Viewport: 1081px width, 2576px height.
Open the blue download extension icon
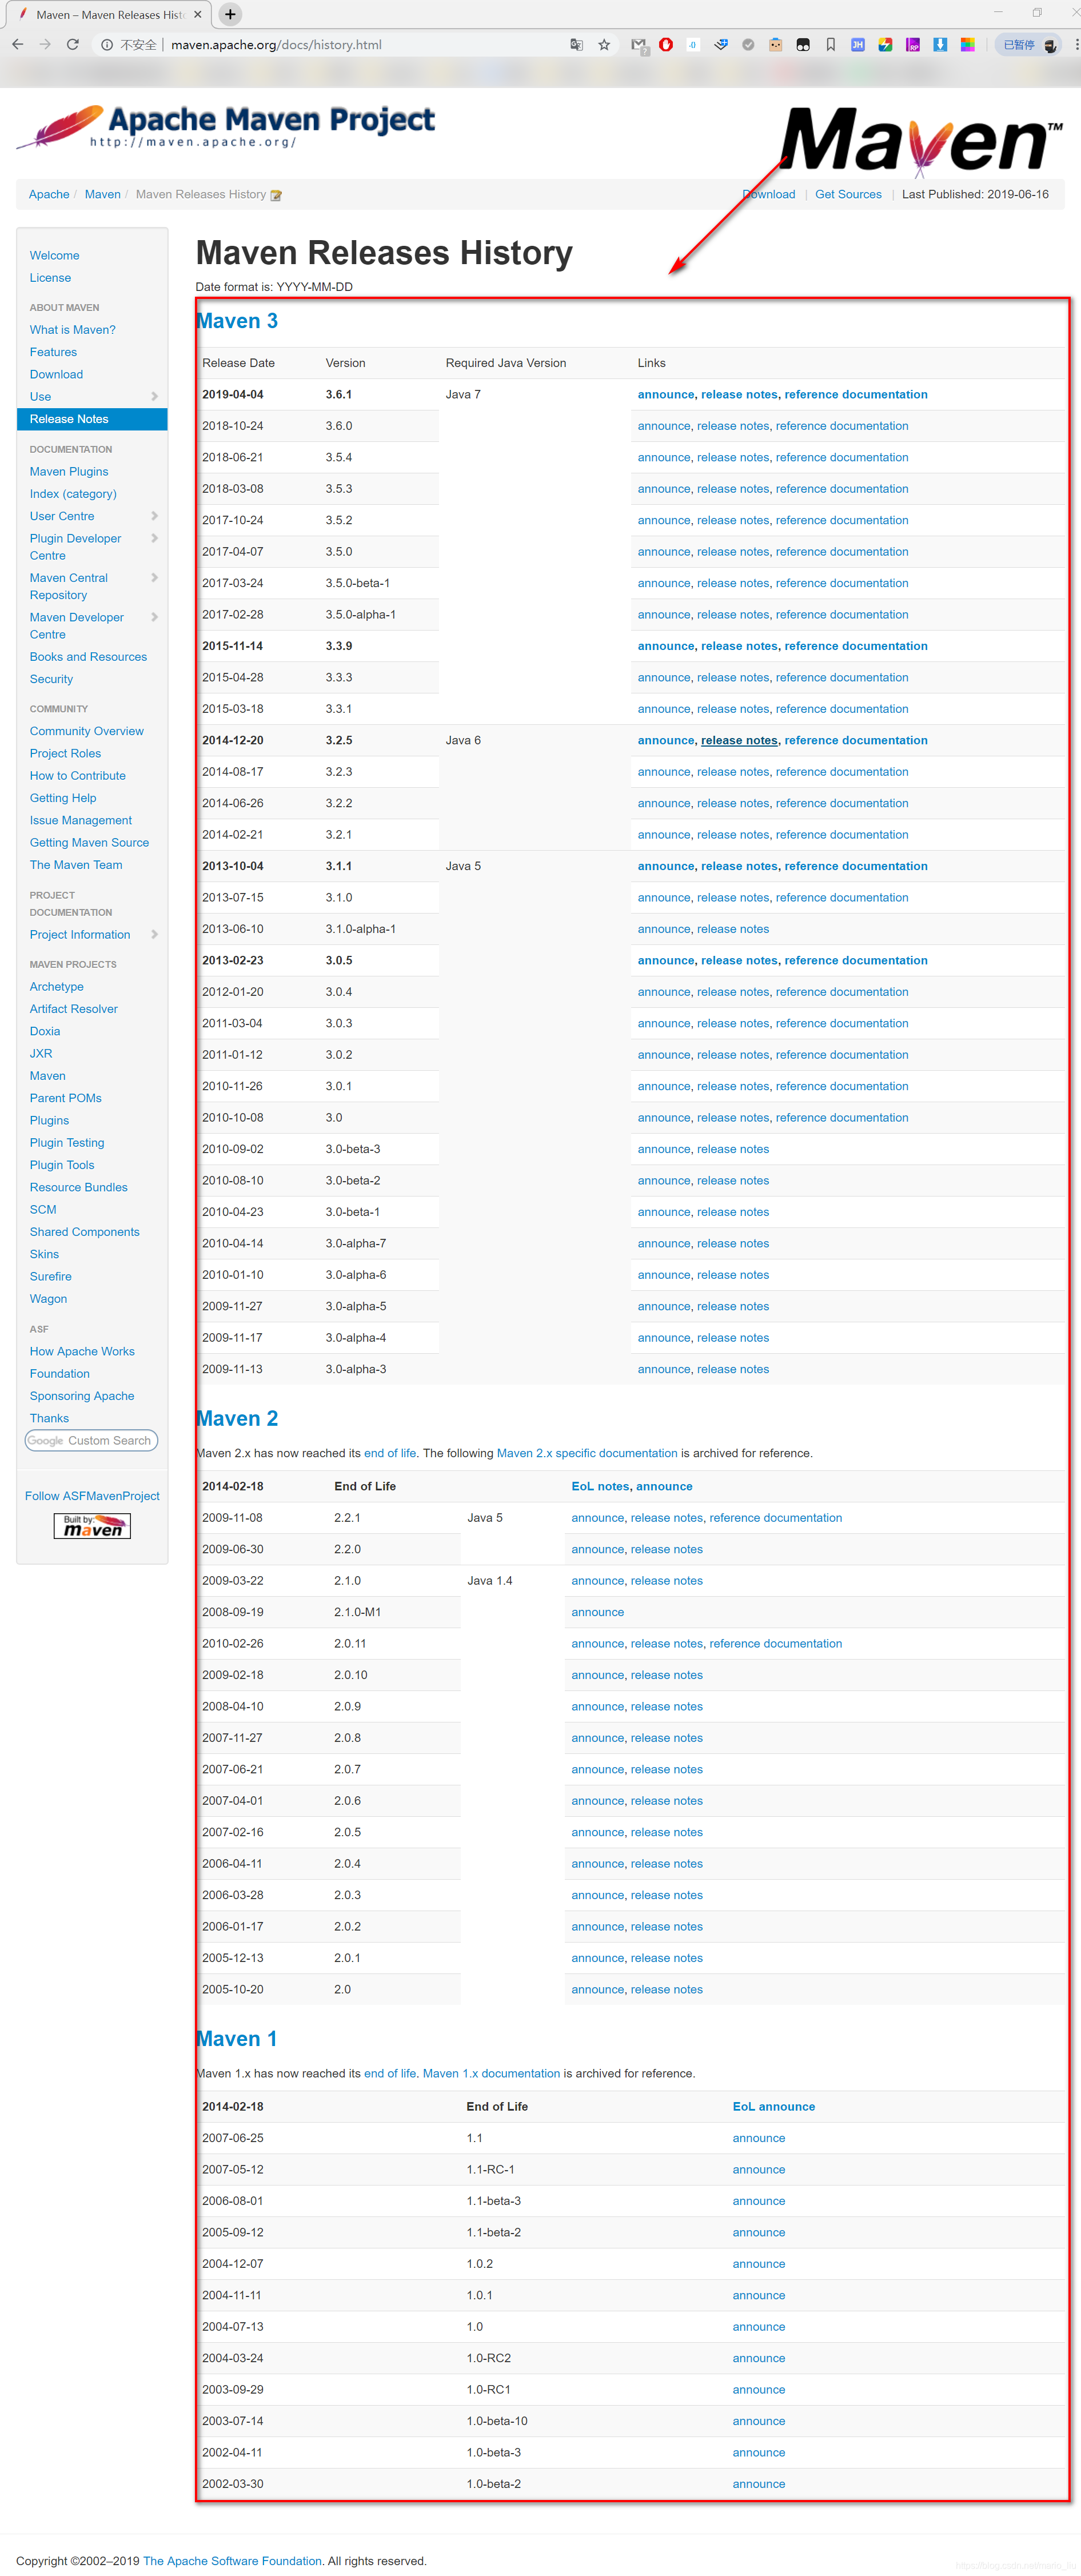tap(940, 45)
